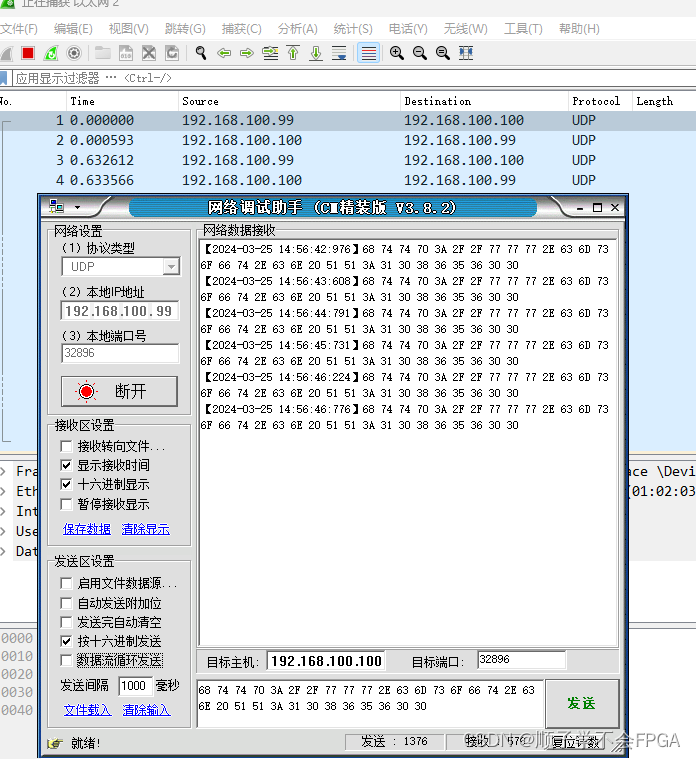Go back in packet history
The height and width of the screenshot is (759, 696).
click(224, 53)
